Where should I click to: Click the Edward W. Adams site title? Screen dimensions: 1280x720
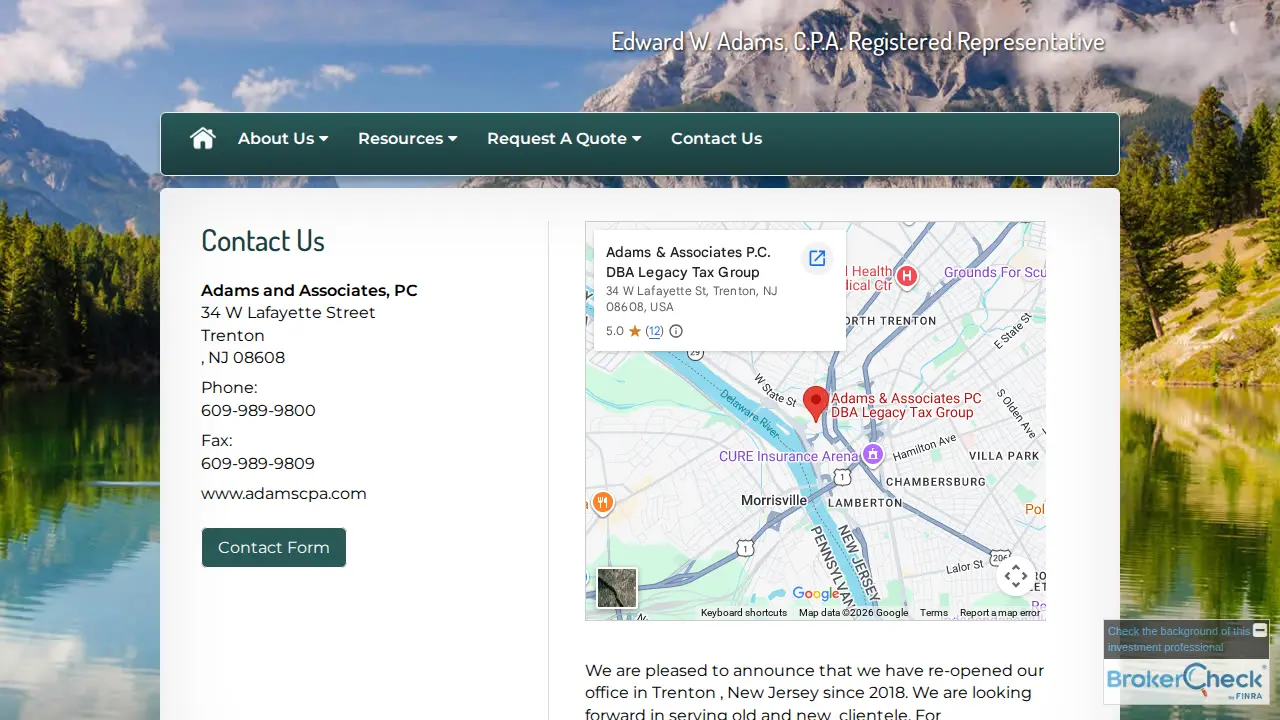[x=858, y=42]
